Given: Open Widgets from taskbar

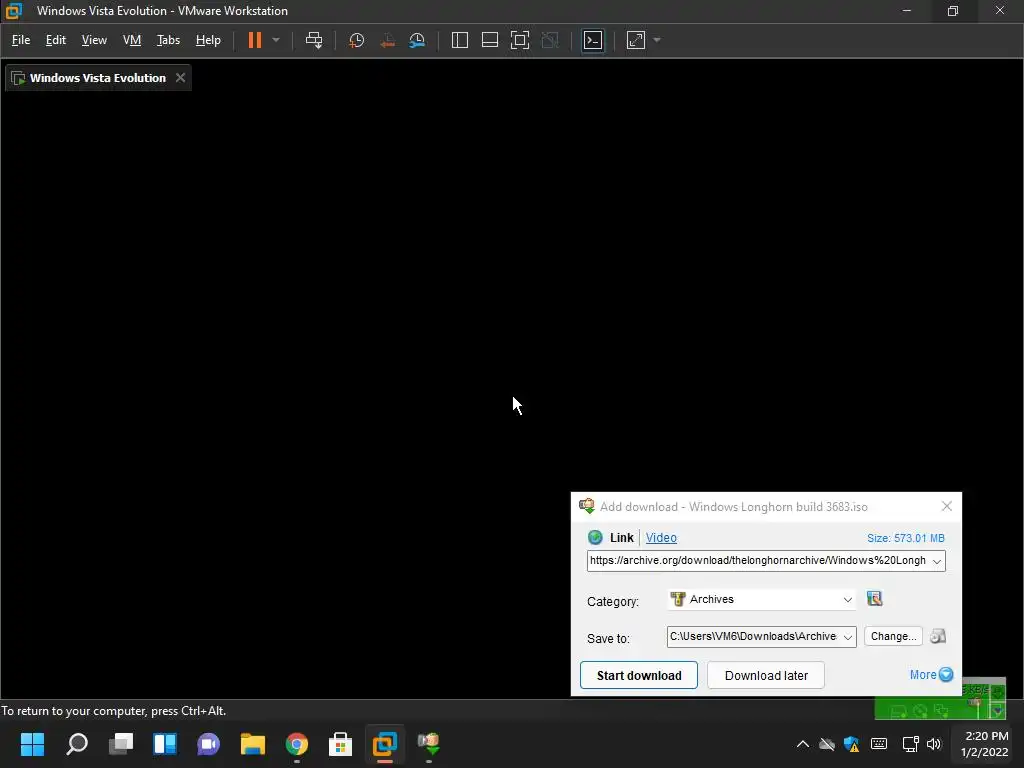Looking at the screenshot, I should (165, 744).
